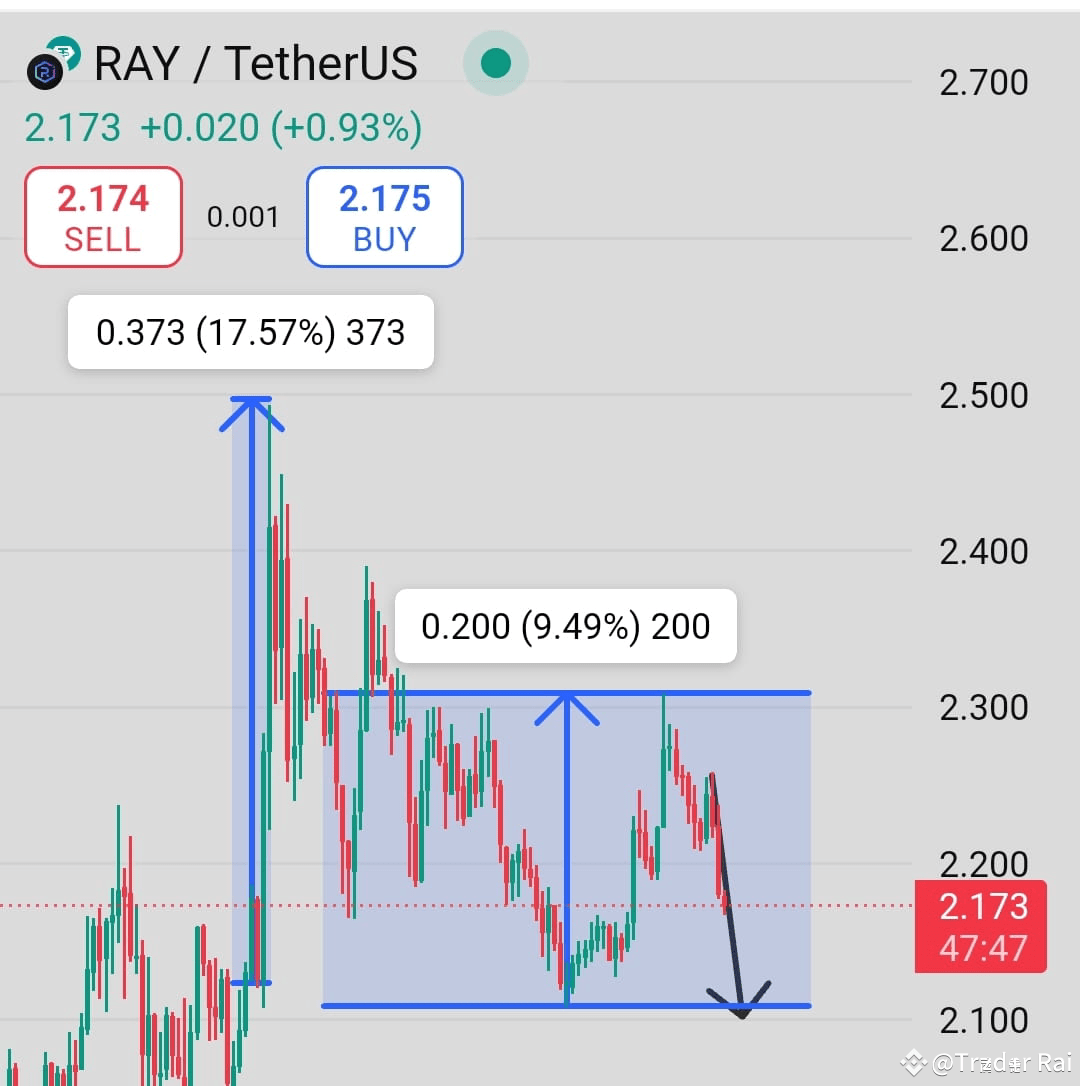Screen dimensions: 1080x1086
Task: Click the 2.300 price axis label
Action: pos(983,707)
